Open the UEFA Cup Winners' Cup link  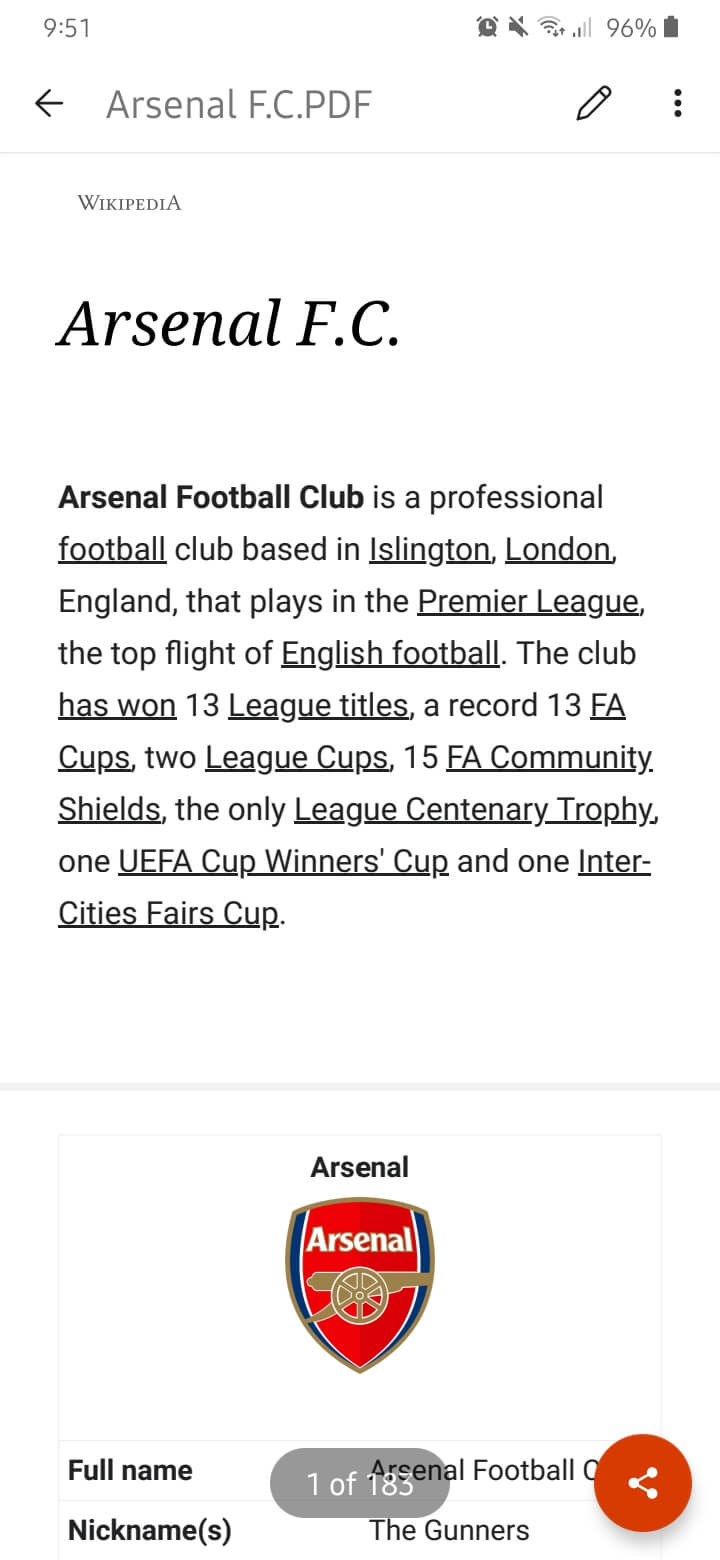point(283,861)
